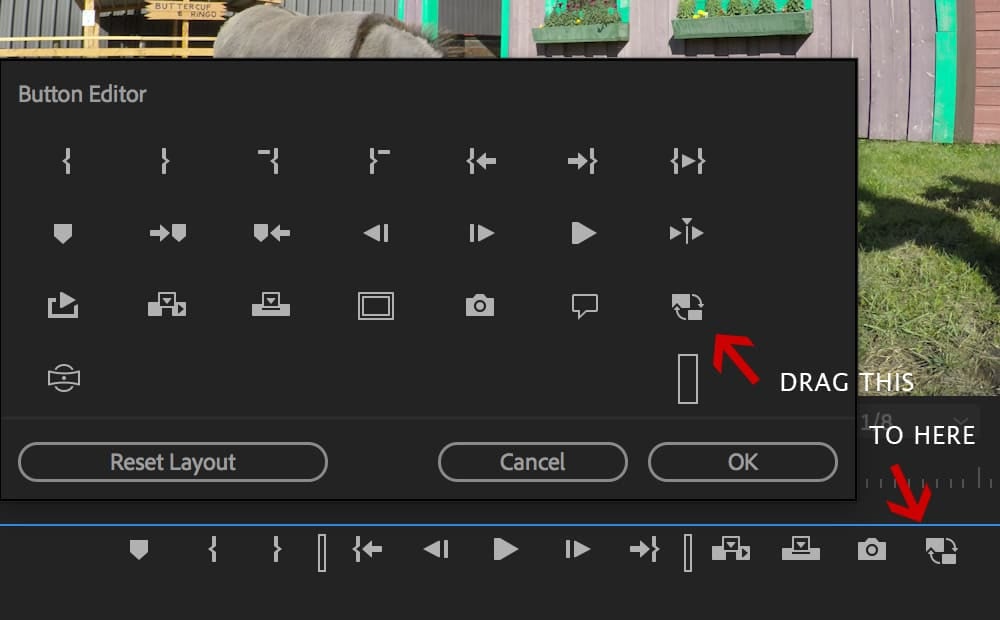Click Cancel to dismiss the Button Editor
Image resolution: width=1000 pixels, height=620 pixels.
[533, 462]
